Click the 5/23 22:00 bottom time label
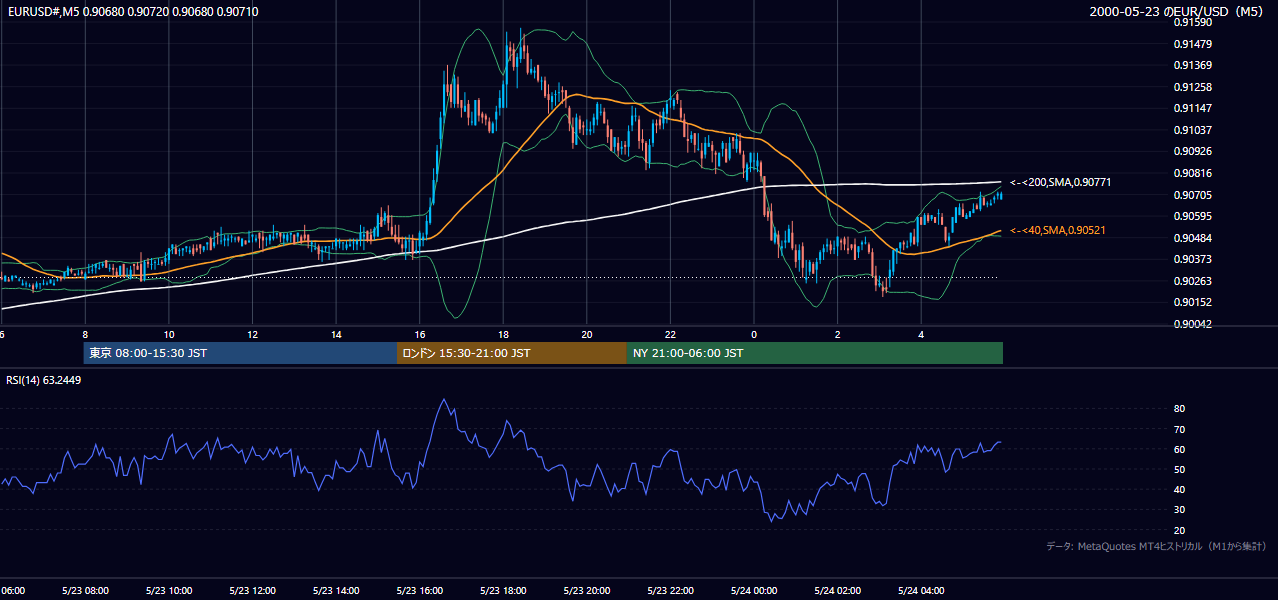The height and width of the screenshot is (600, 1278). 670,590
